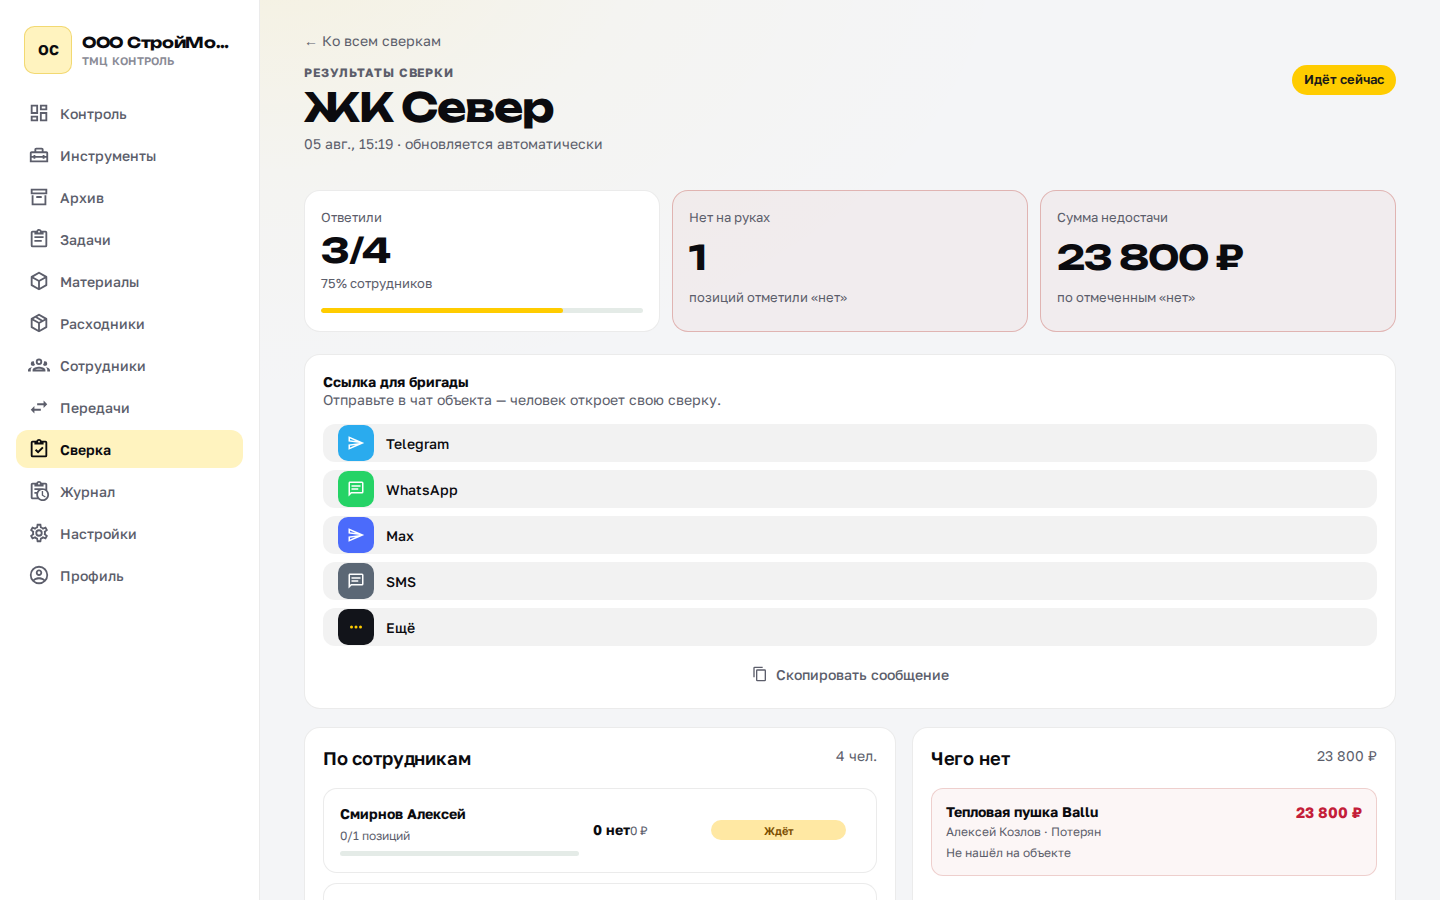This screenshot has height=900, width=1440.
Task: Click the Материалы cube icon
Action: pyautogui.click(x=39, y=281)
